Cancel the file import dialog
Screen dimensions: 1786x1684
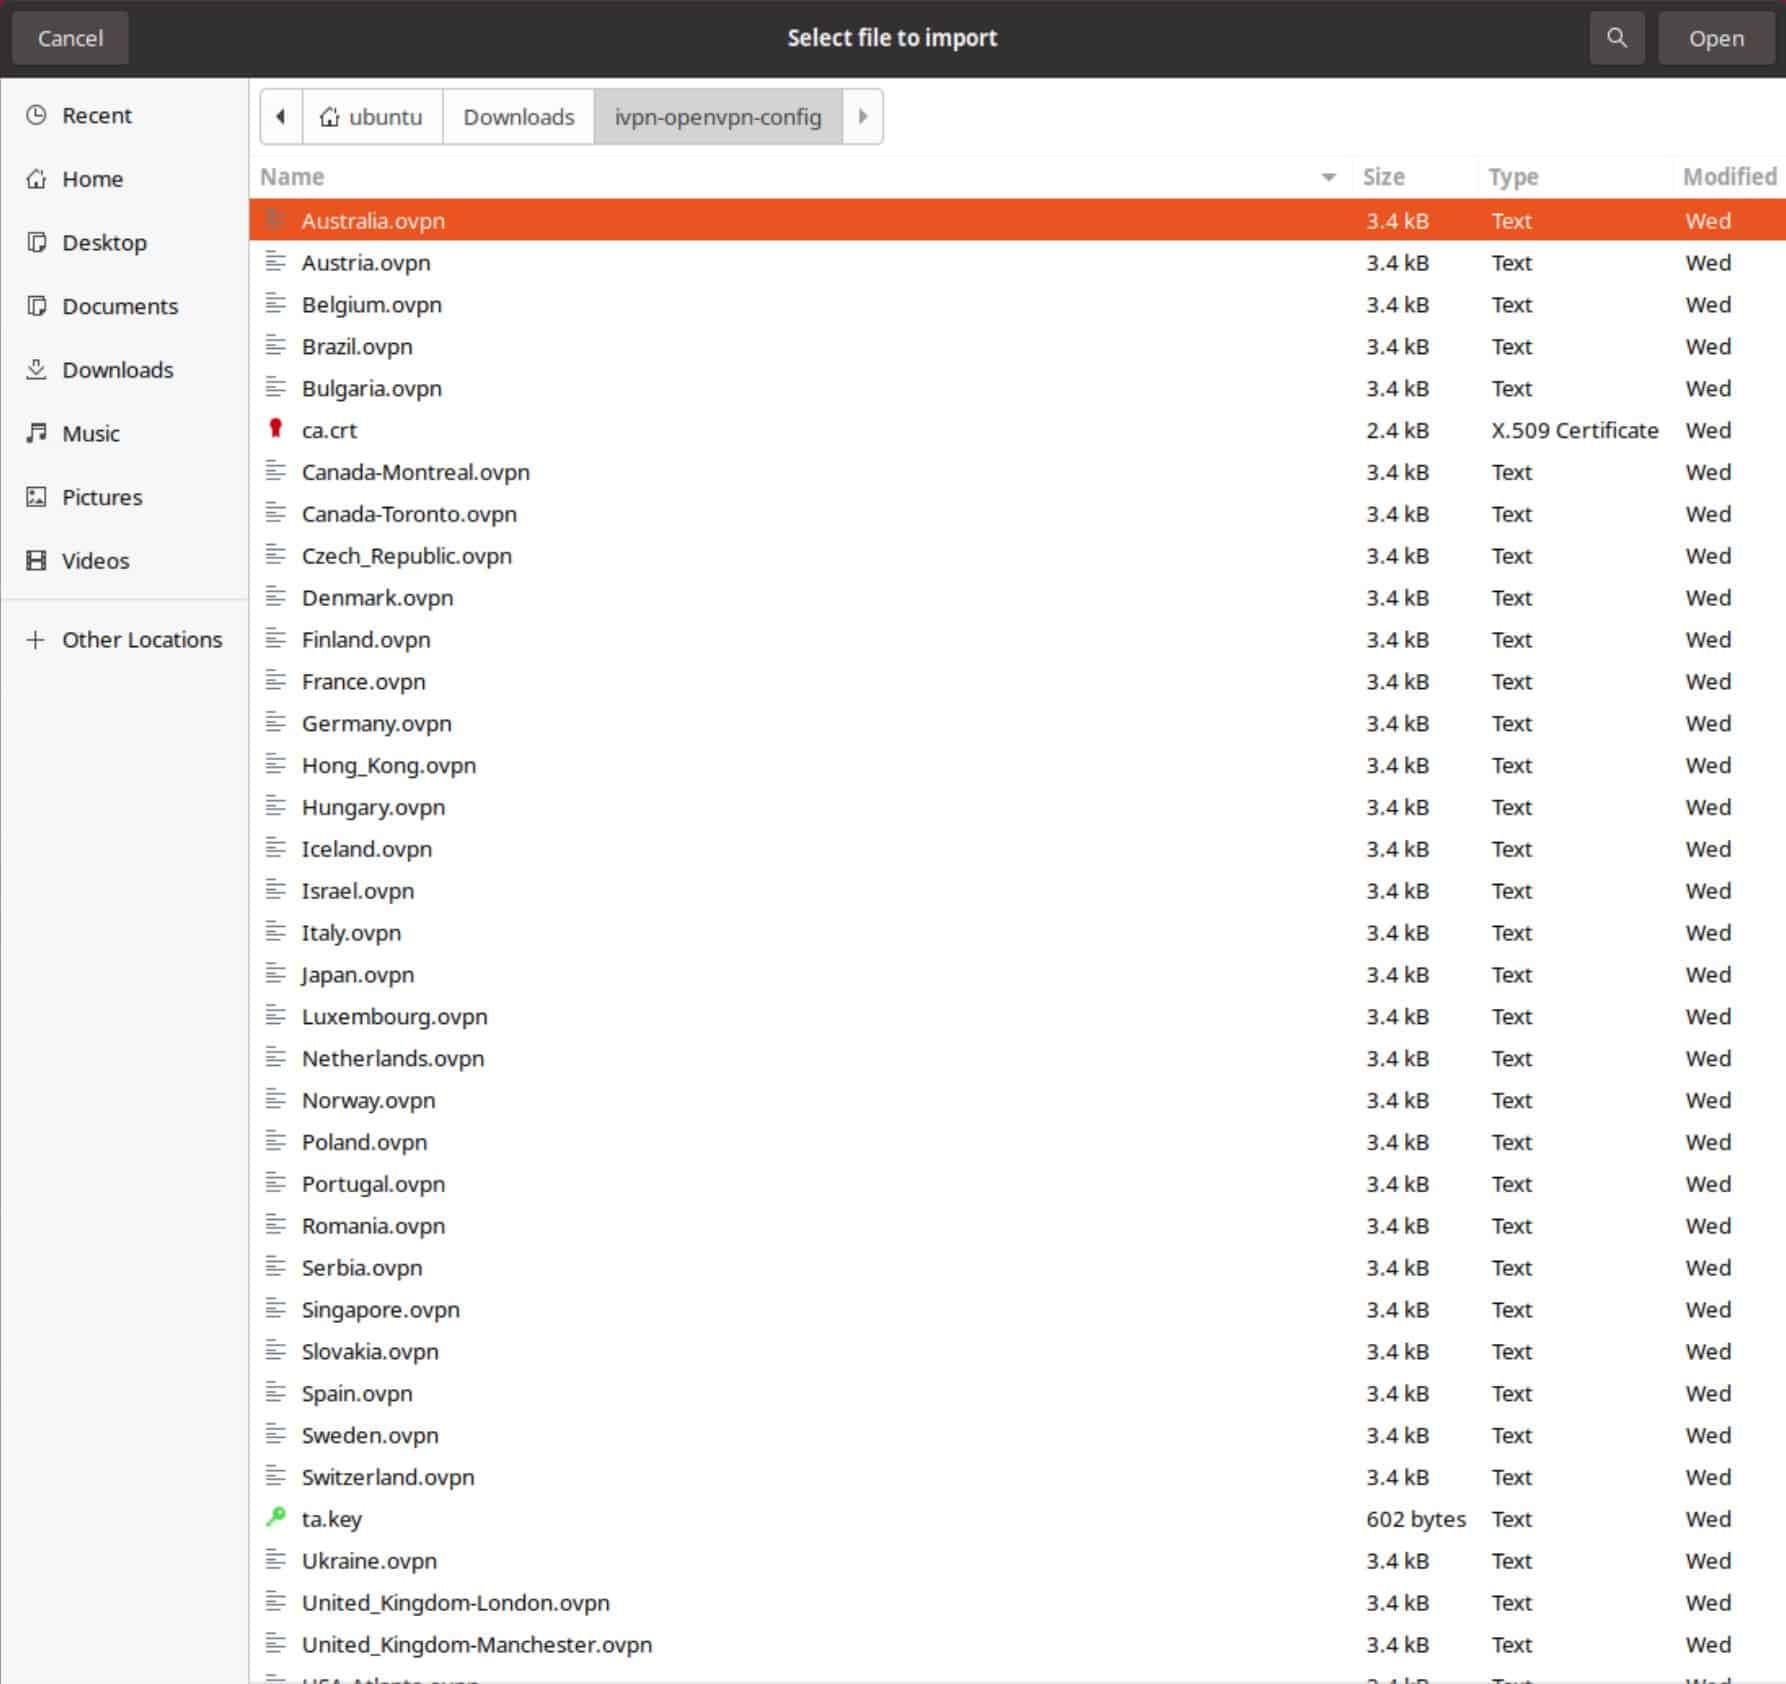coord(70,38)
